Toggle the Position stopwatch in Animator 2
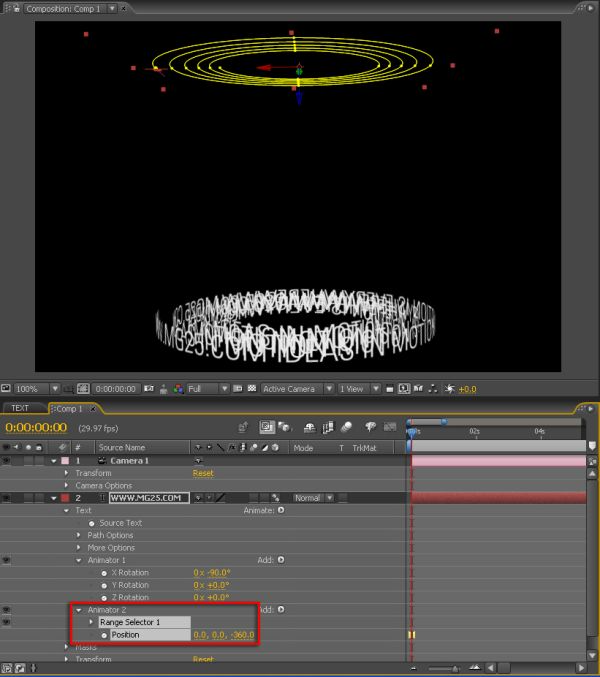This screenshot has height=677, width=600. (x=104, y=636)
